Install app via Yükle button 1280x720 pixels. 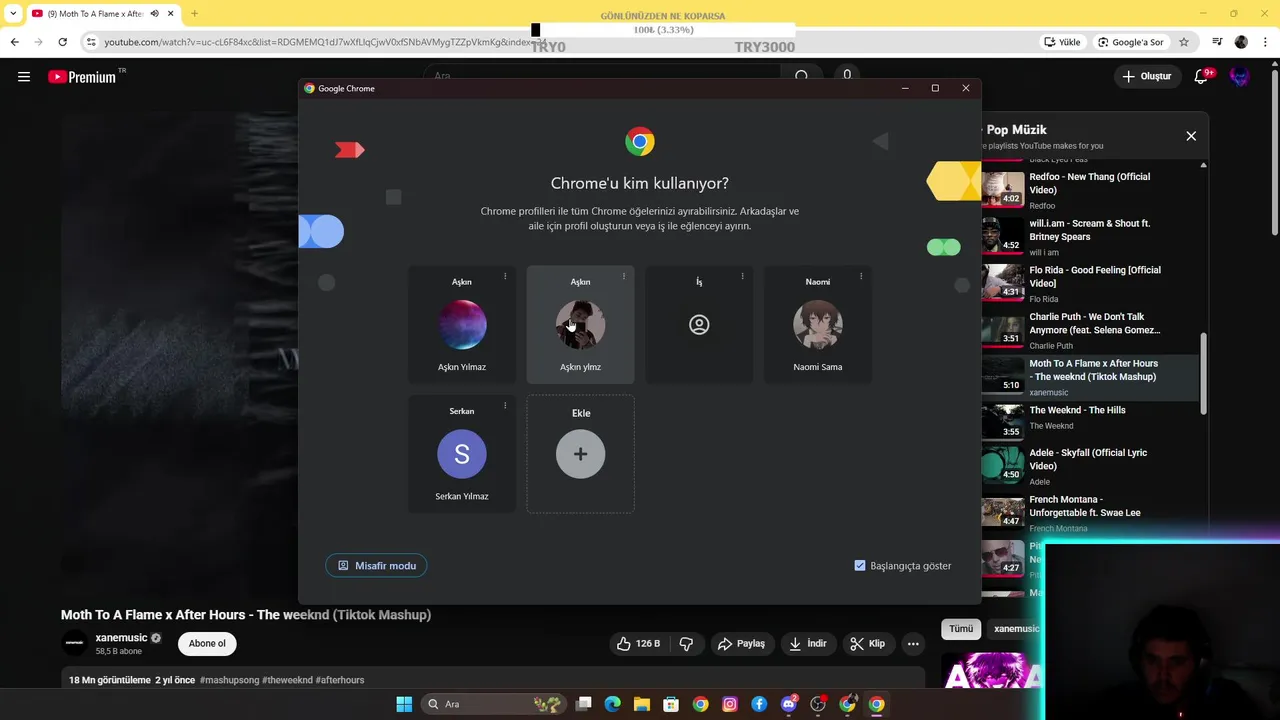[1063, 42]
